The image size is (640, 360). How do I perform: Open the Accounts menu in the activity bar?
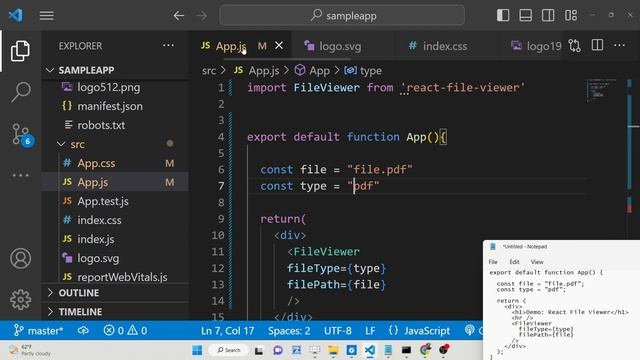20,258
